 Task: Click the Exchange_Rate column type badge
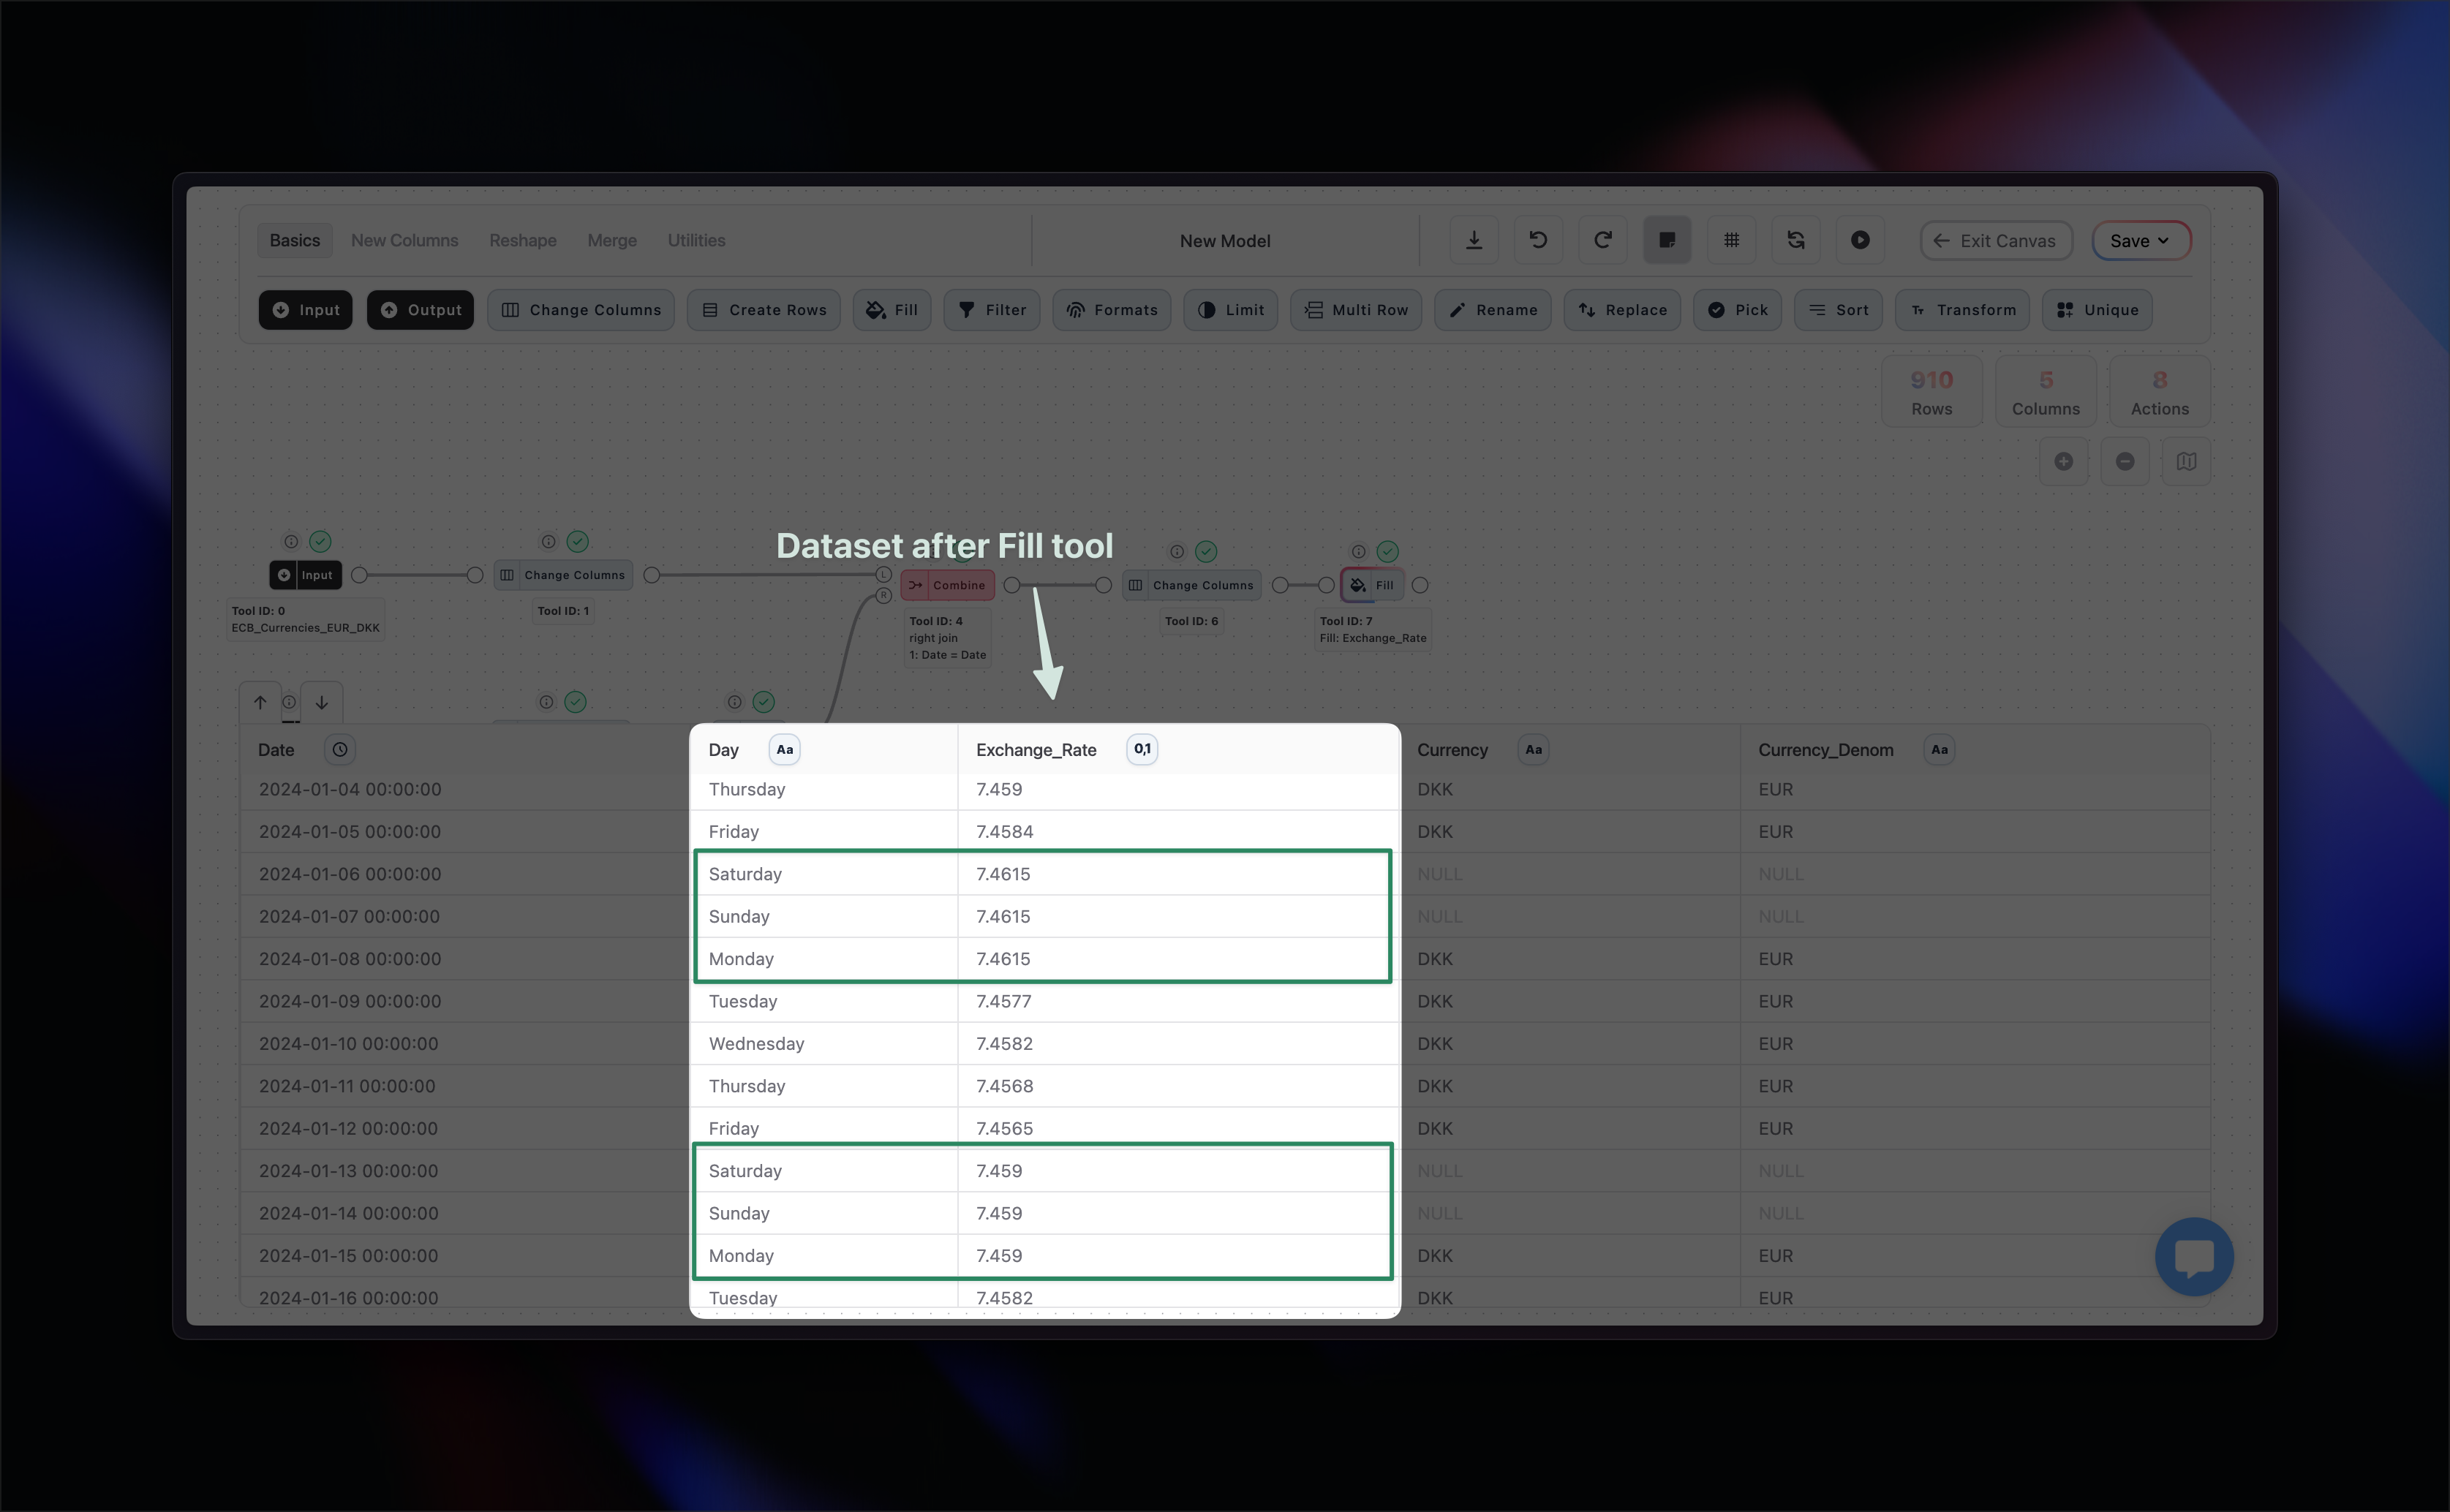click(x=1142, y=749)
